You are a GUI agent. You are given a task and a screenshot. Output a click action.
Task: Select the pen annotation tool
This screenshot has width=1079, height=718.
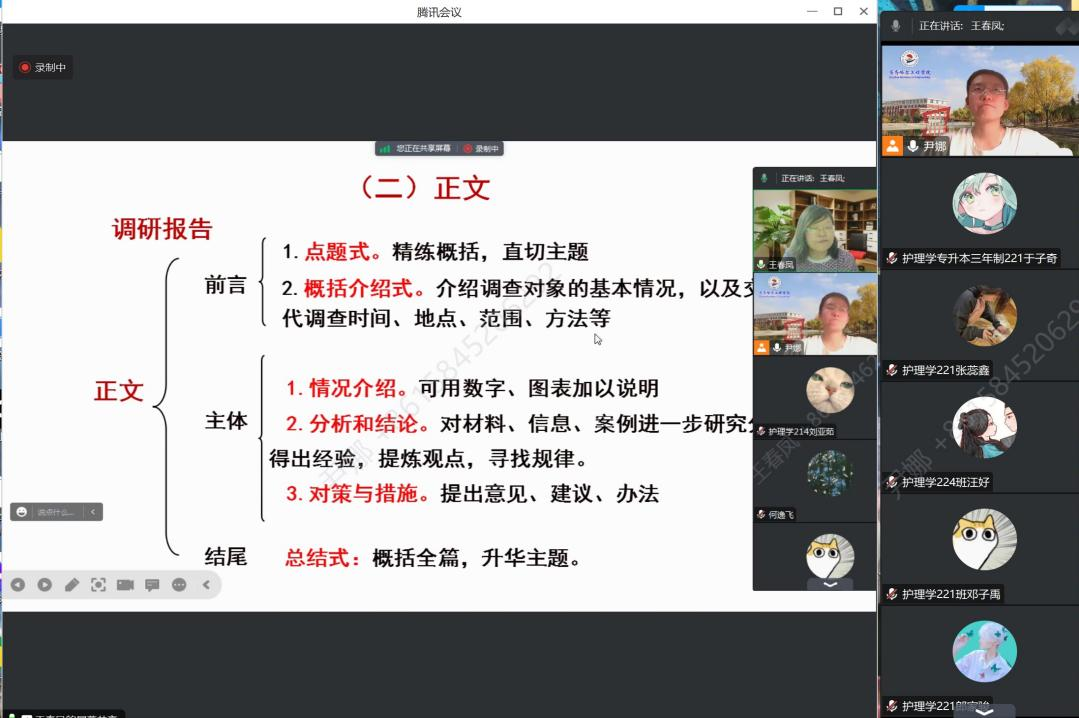click(x=71, y=585)
